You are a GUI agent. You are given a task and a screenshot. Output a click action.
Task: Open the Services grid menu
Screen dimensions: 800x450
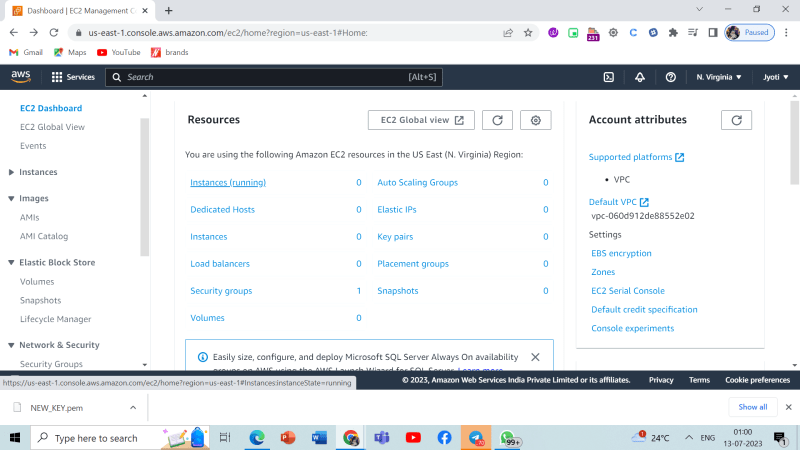(73, 77)
